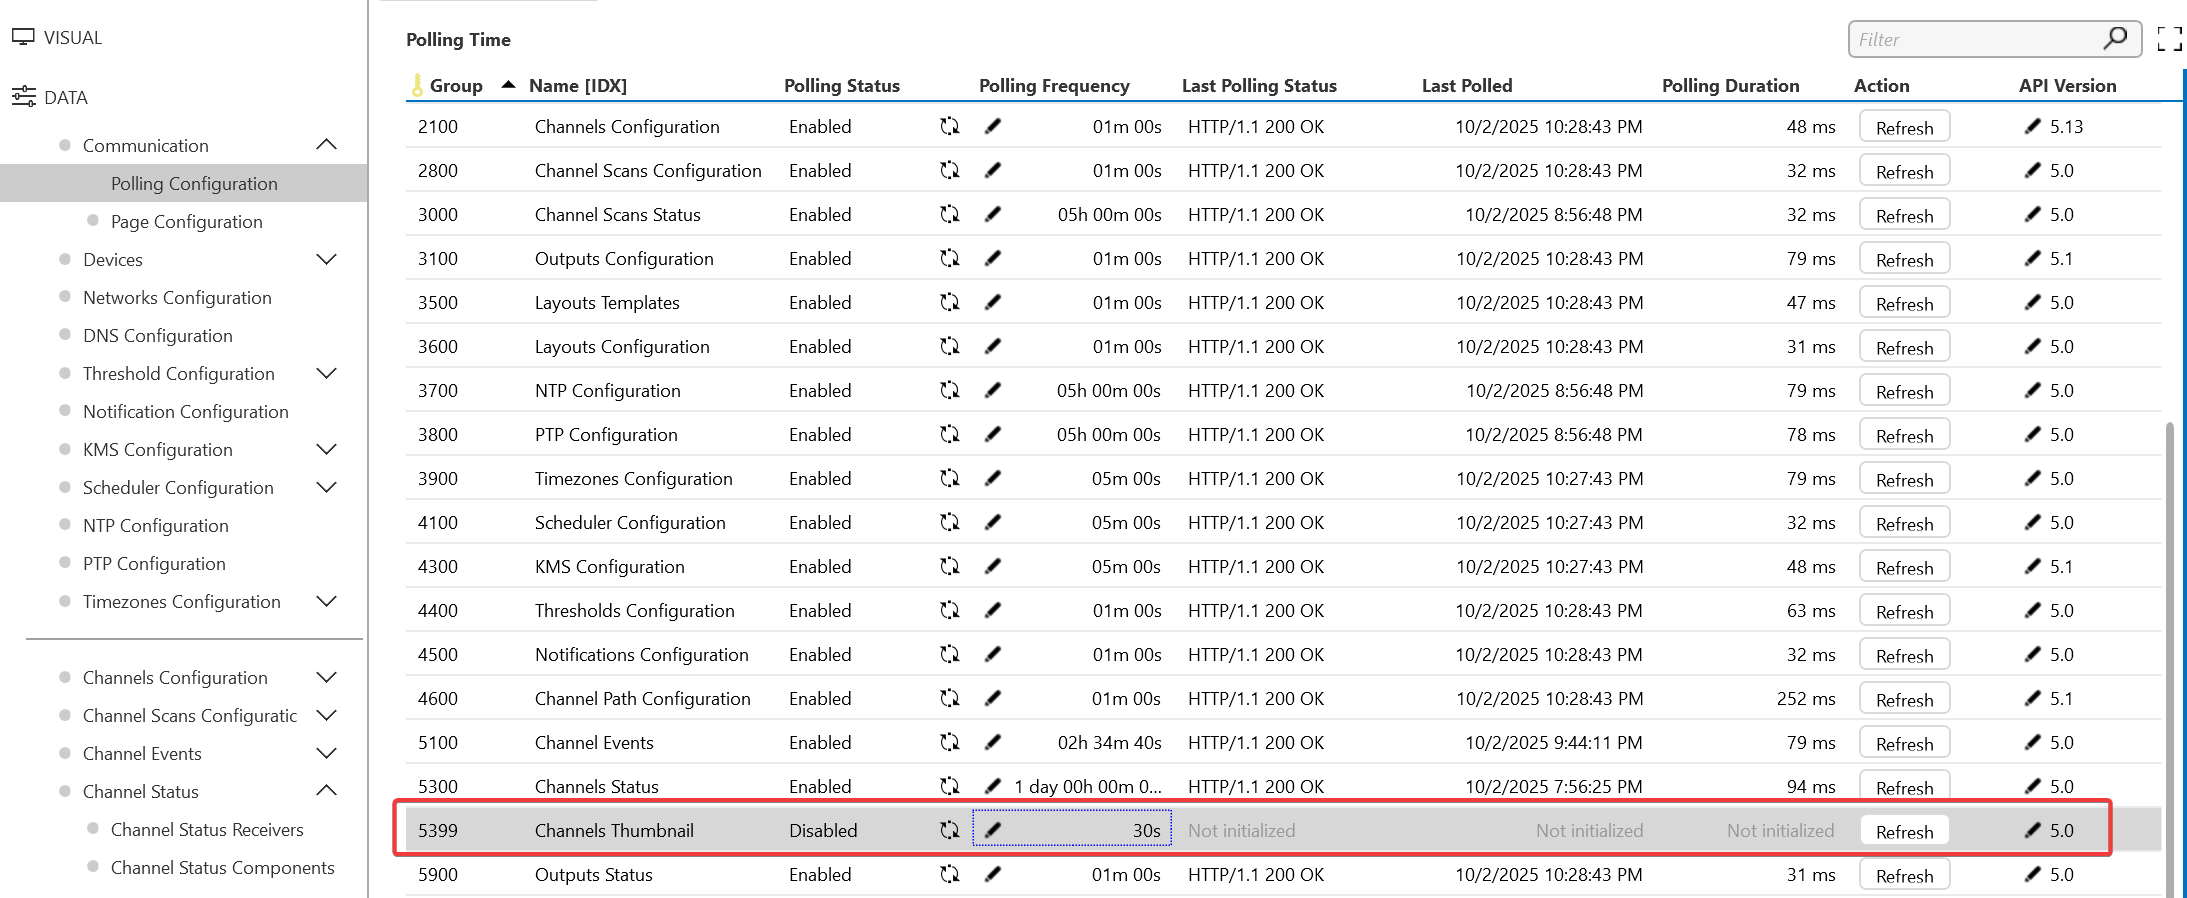Collapse the Communication section
This screenshot has width=2187, height=898.
[x=326, y=145]
